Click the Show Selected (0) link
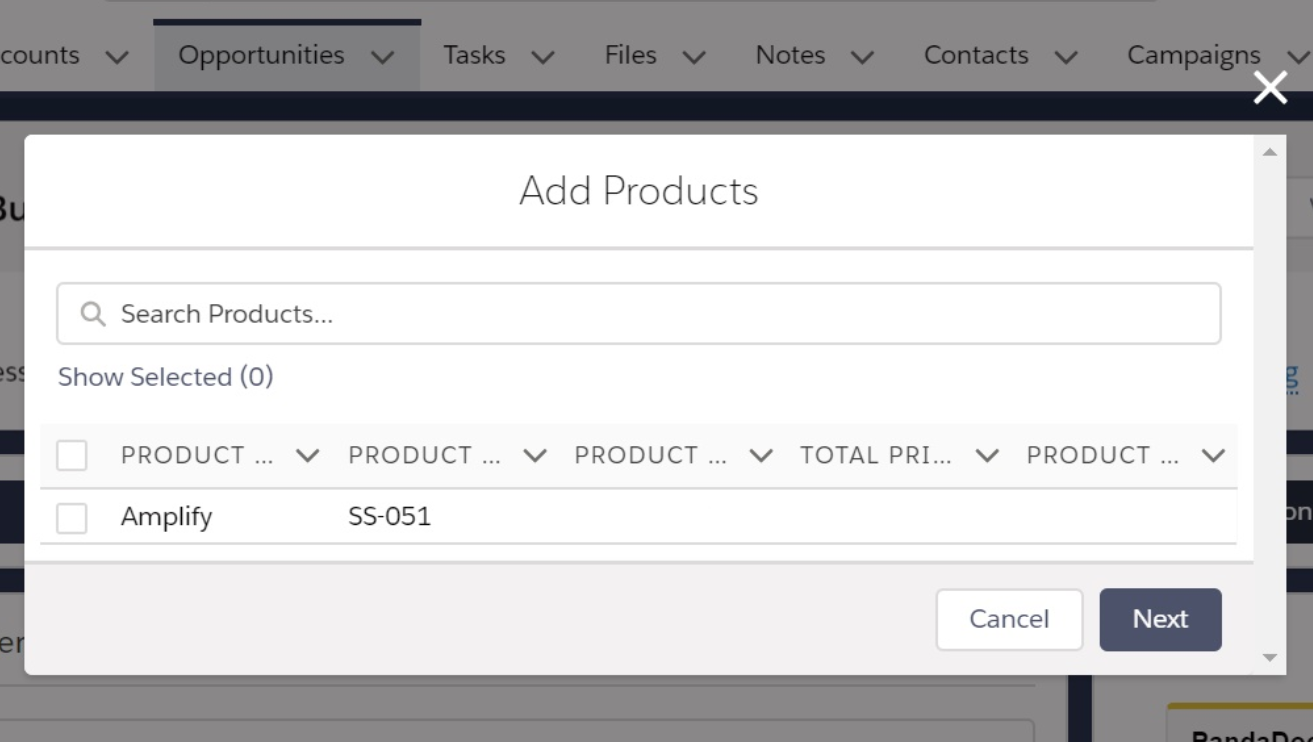This screenshot has height=742, width=1313. [x=165, y=377]
